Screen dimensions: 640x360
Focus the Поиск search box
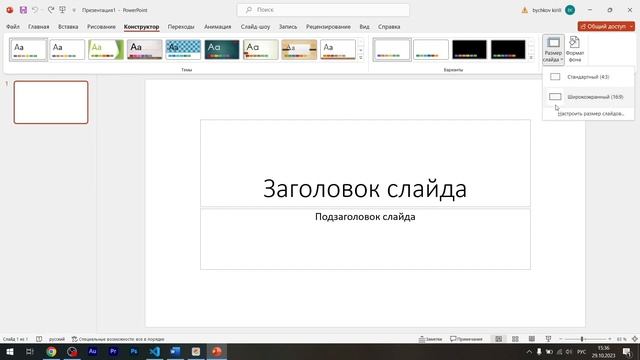click(x=323, y=10)
